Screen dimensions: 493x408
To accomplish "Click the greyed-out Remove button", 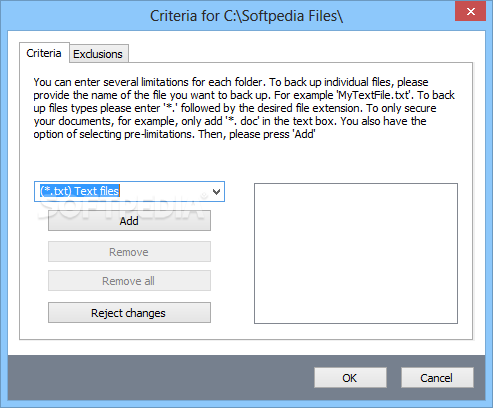I will tap(129, 252).
